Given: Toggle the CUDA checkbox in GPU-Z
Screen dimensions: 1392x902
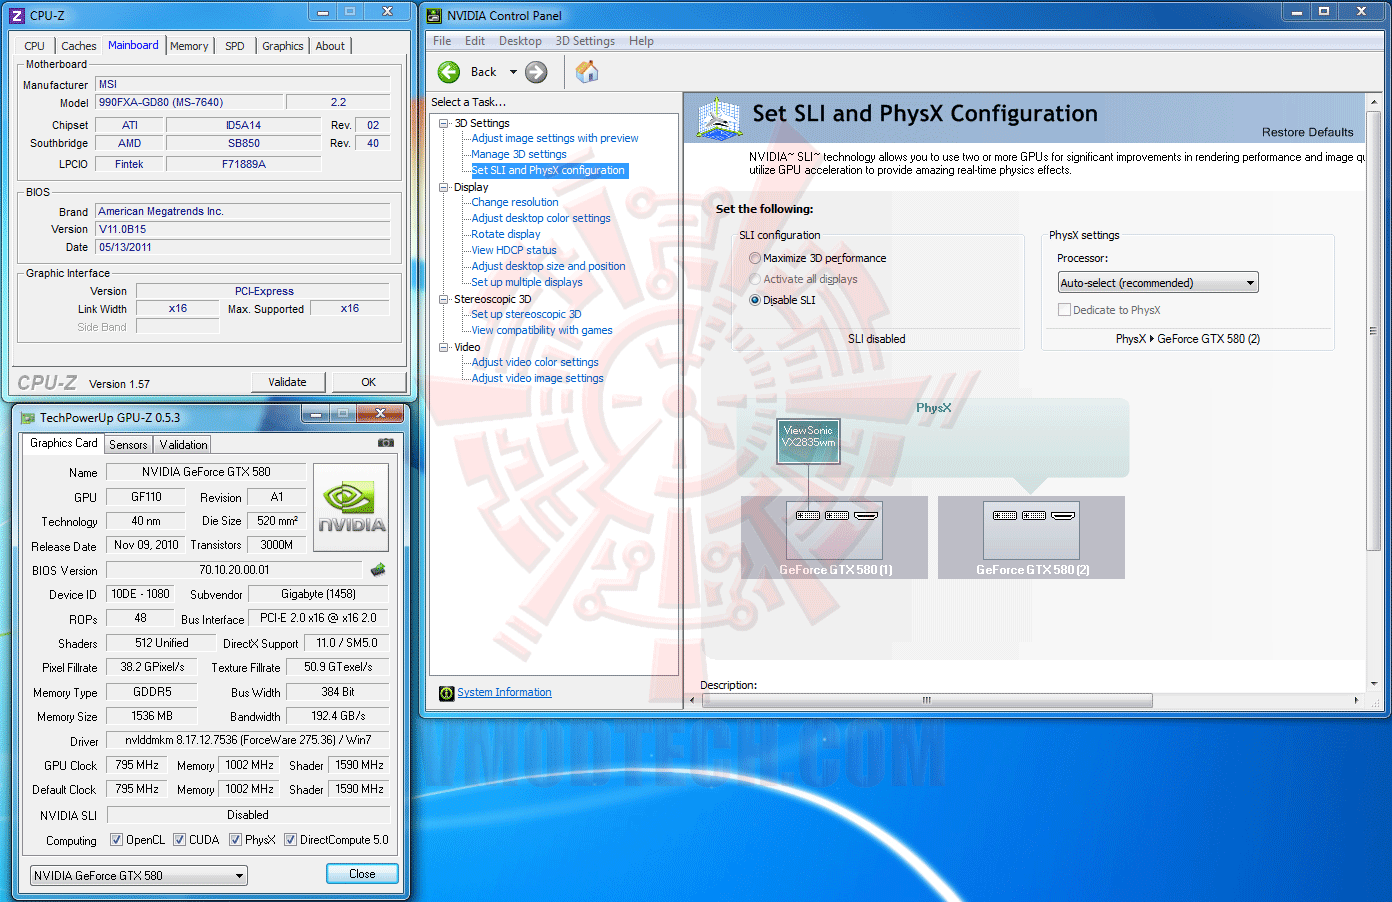Looking at the screenshot, I should click(179, 840).
